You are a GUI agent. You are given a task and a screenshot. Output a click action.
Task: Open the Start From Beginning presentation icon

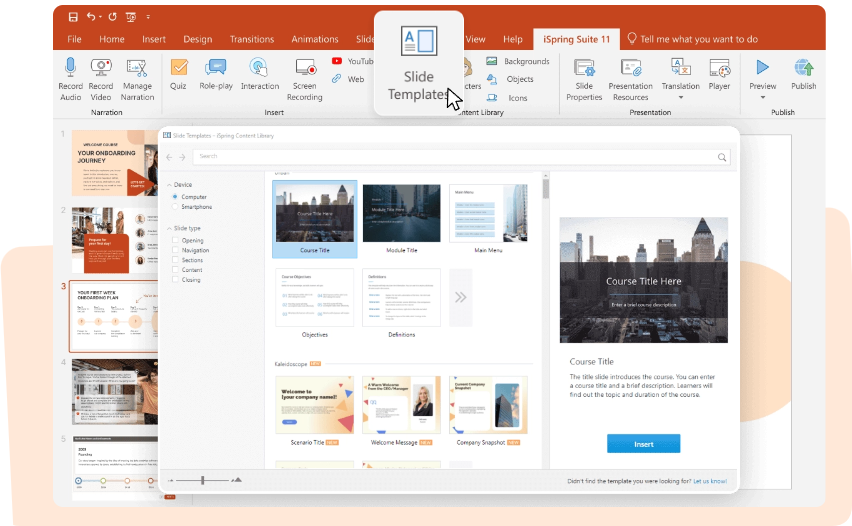point(131,17)
